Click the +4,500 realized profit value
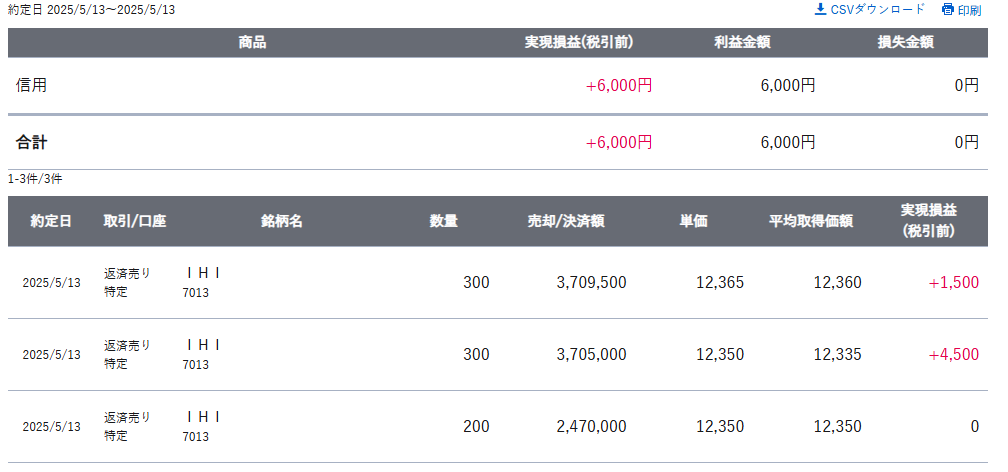 (x=953, y=354)
